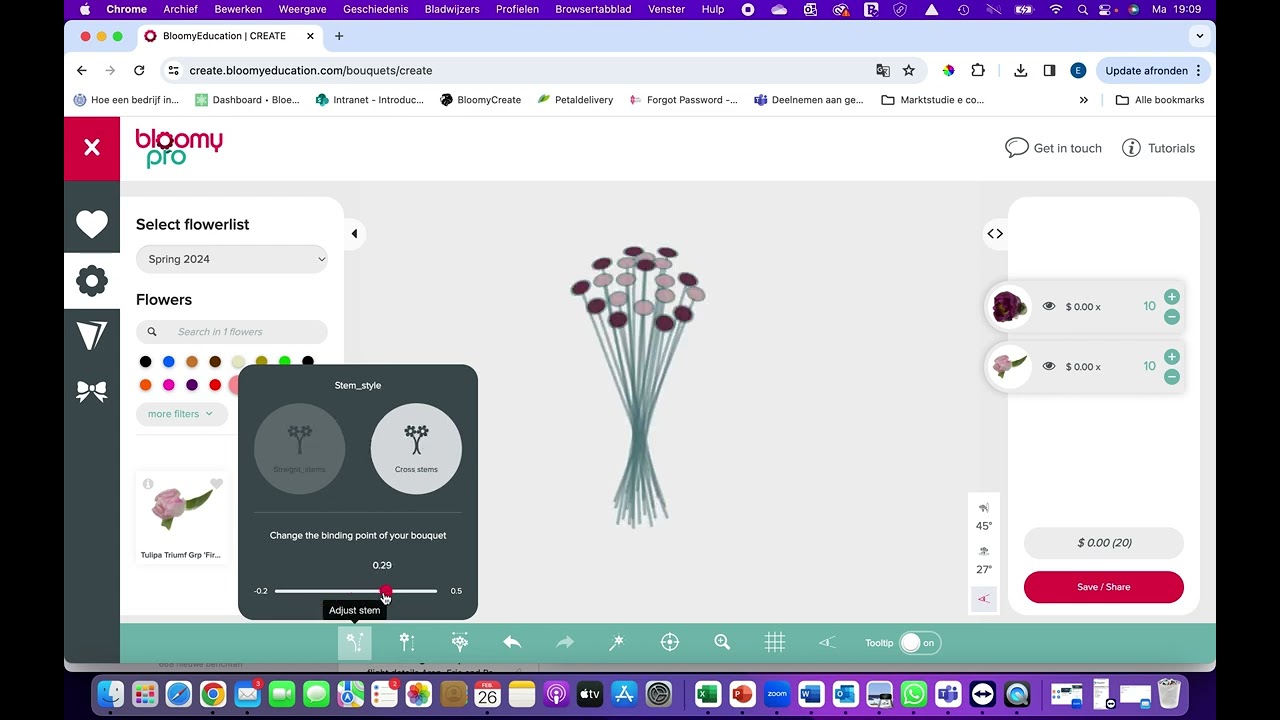
Task: Open the Bladwijzers menu
Action: pyautogui.click(x=452, y=9)
